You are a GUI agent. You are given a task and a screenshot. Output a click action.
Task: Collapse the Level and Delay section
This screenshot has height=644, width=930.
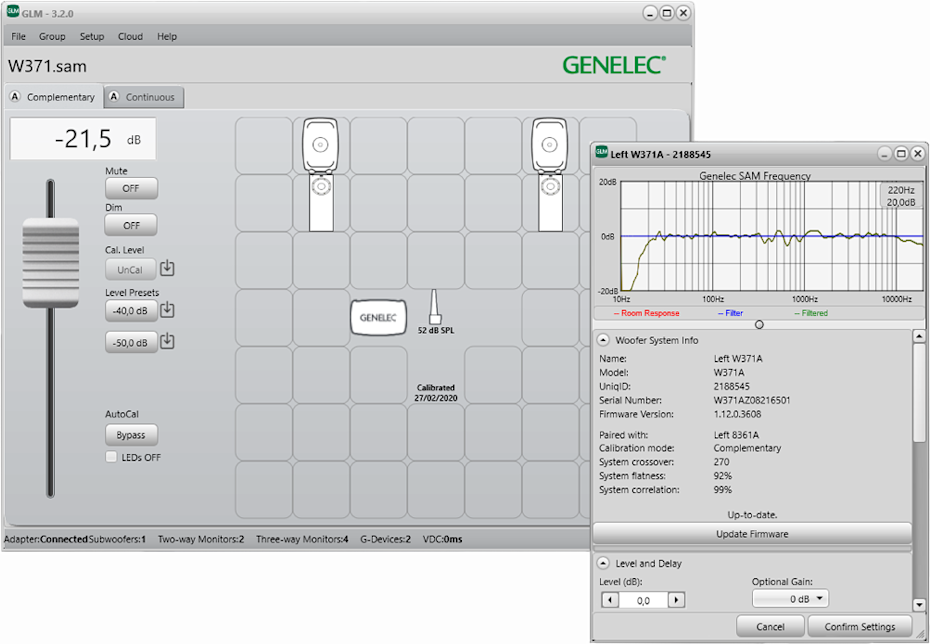(x=602, y=562)
